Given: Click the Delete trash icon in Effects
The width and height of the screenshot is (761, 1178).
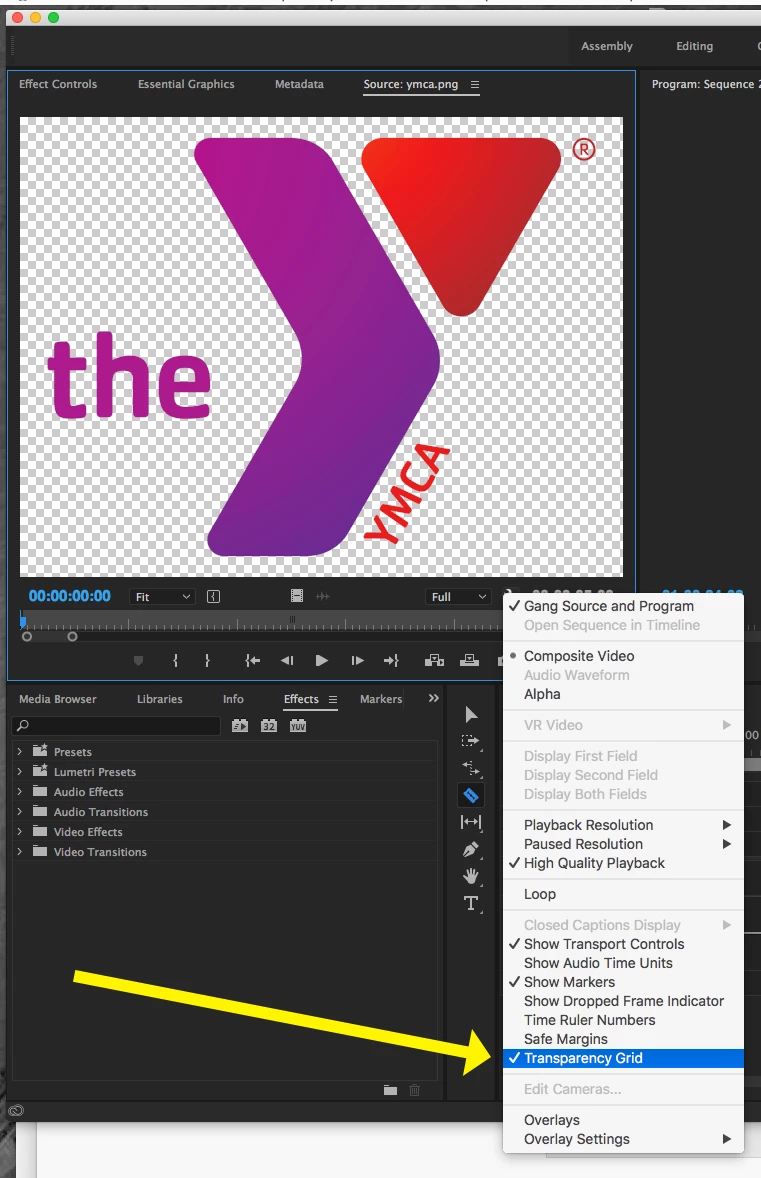Looking at the screenshot, I should click(x=415, y=1090).
